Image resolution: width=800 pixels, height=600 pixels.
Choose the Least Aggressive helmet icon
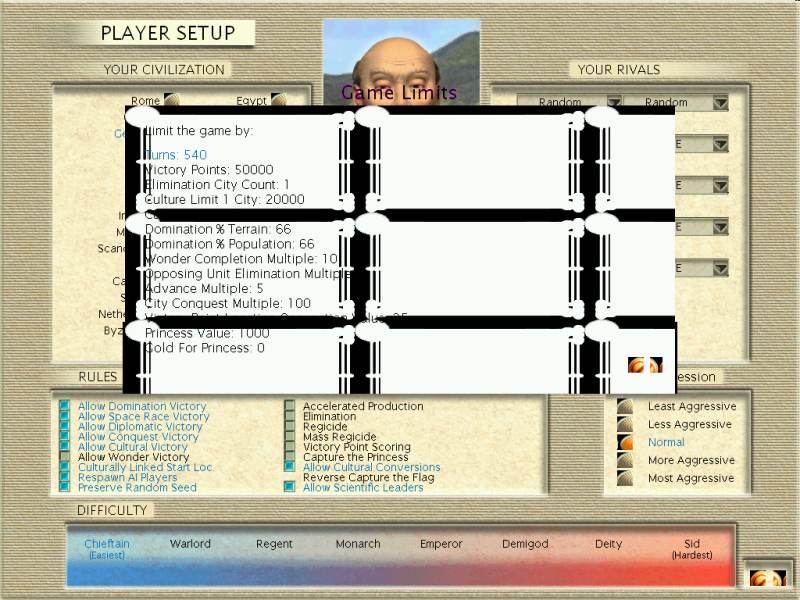click(625, 406)
